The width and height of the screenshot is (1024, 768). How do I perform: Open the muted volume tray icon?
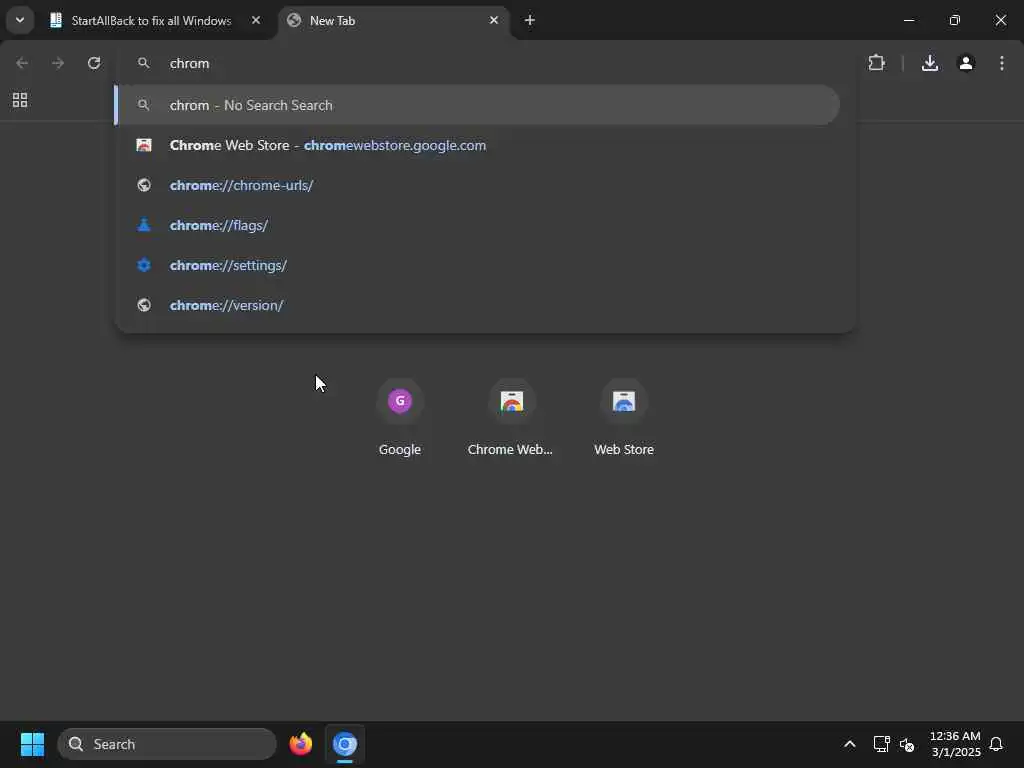pyautogui.click(x=907, y=744)
